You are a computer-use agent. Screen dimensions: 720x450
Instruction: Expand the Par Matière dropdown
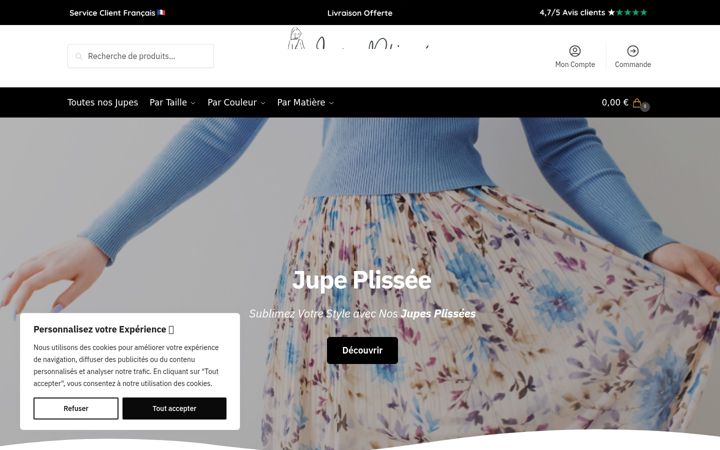click(x=305, y=102)
